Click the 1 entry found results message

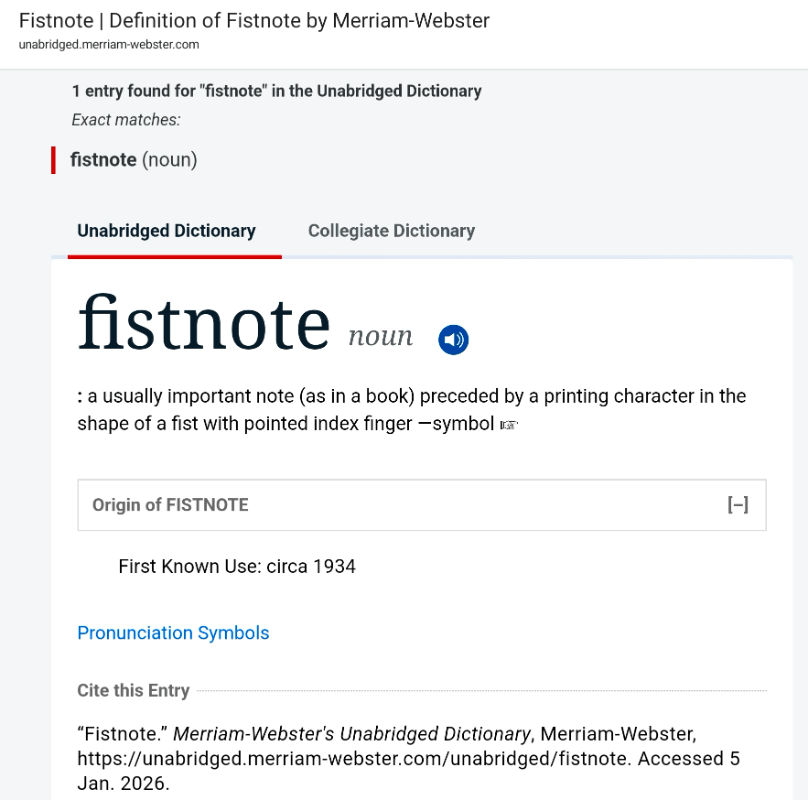[x=276, y=91]
